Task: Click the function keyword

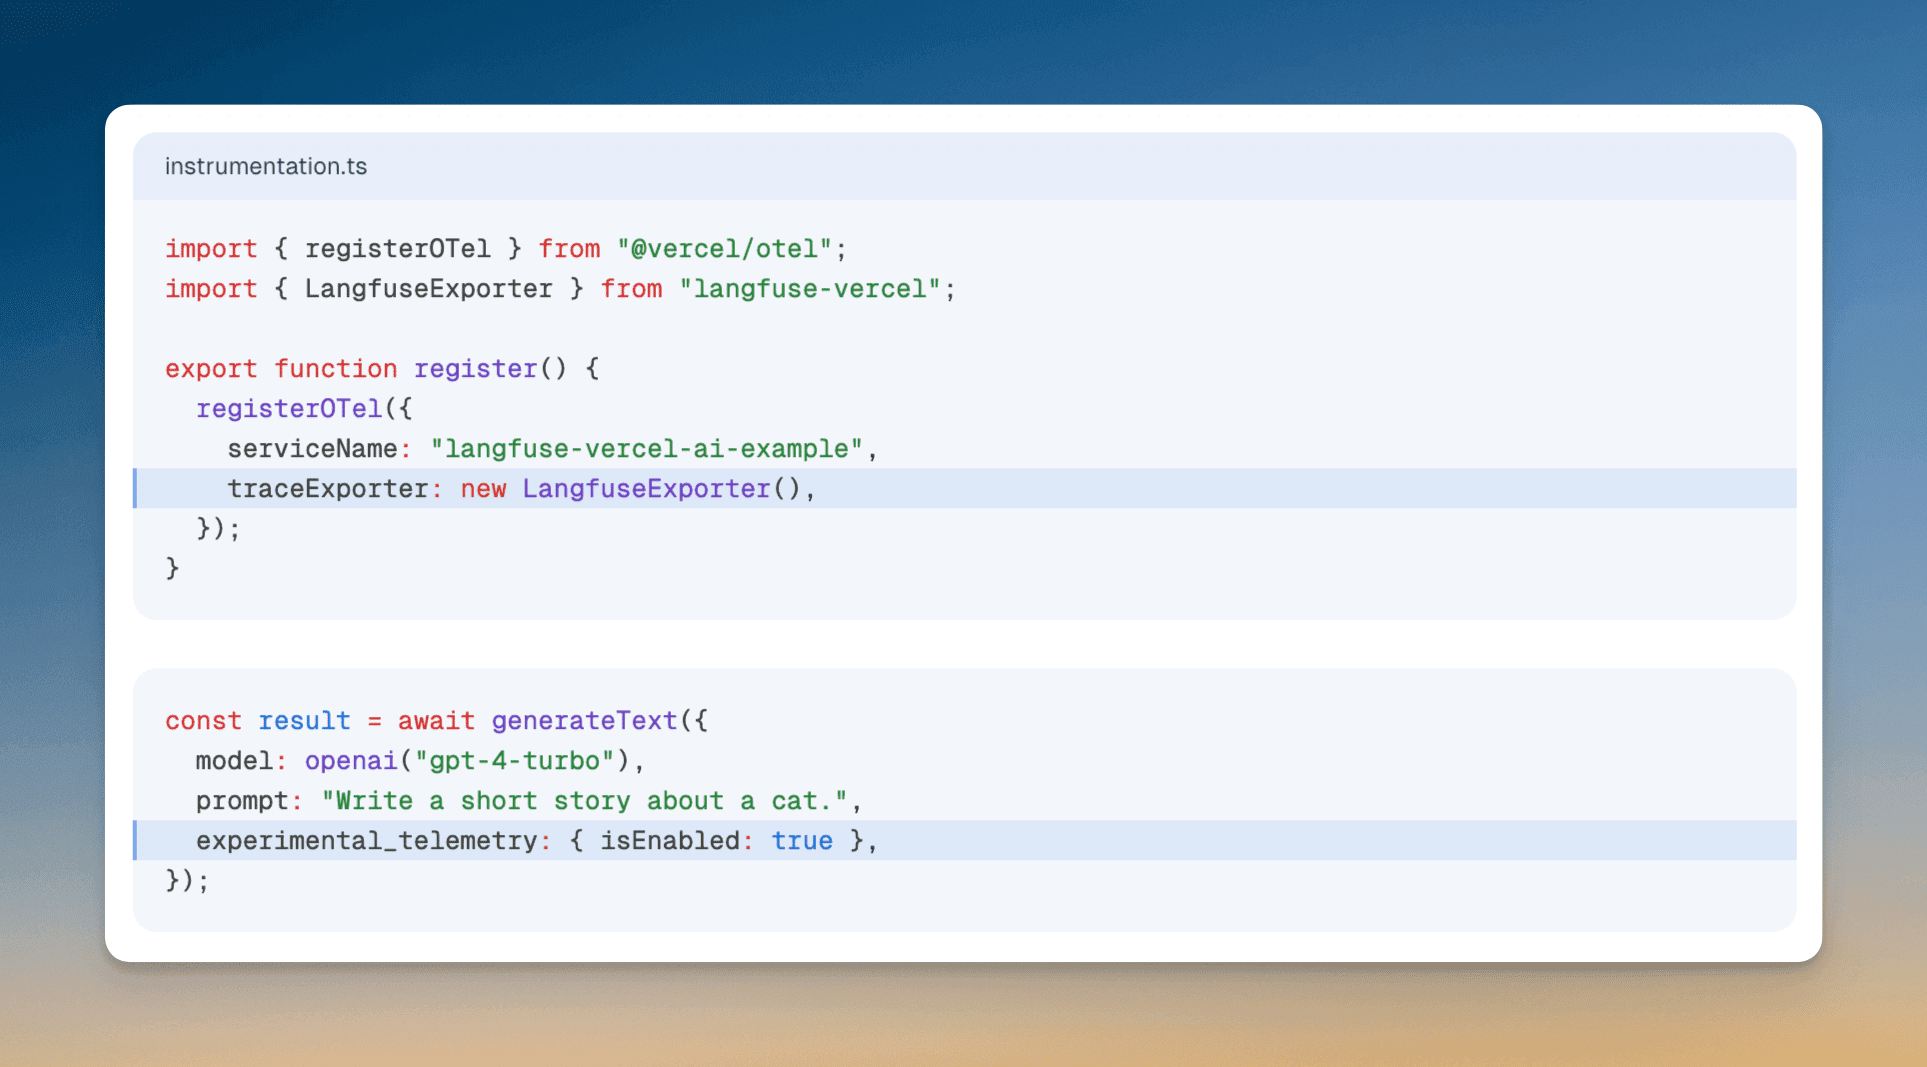Action: coord(336,369)
